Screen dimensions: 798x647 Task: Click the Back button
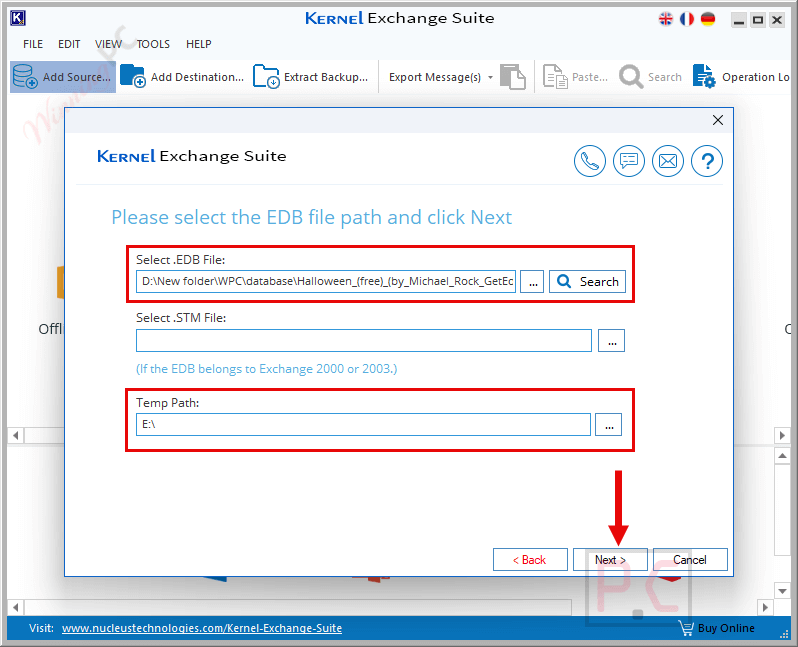coord(530,560)
